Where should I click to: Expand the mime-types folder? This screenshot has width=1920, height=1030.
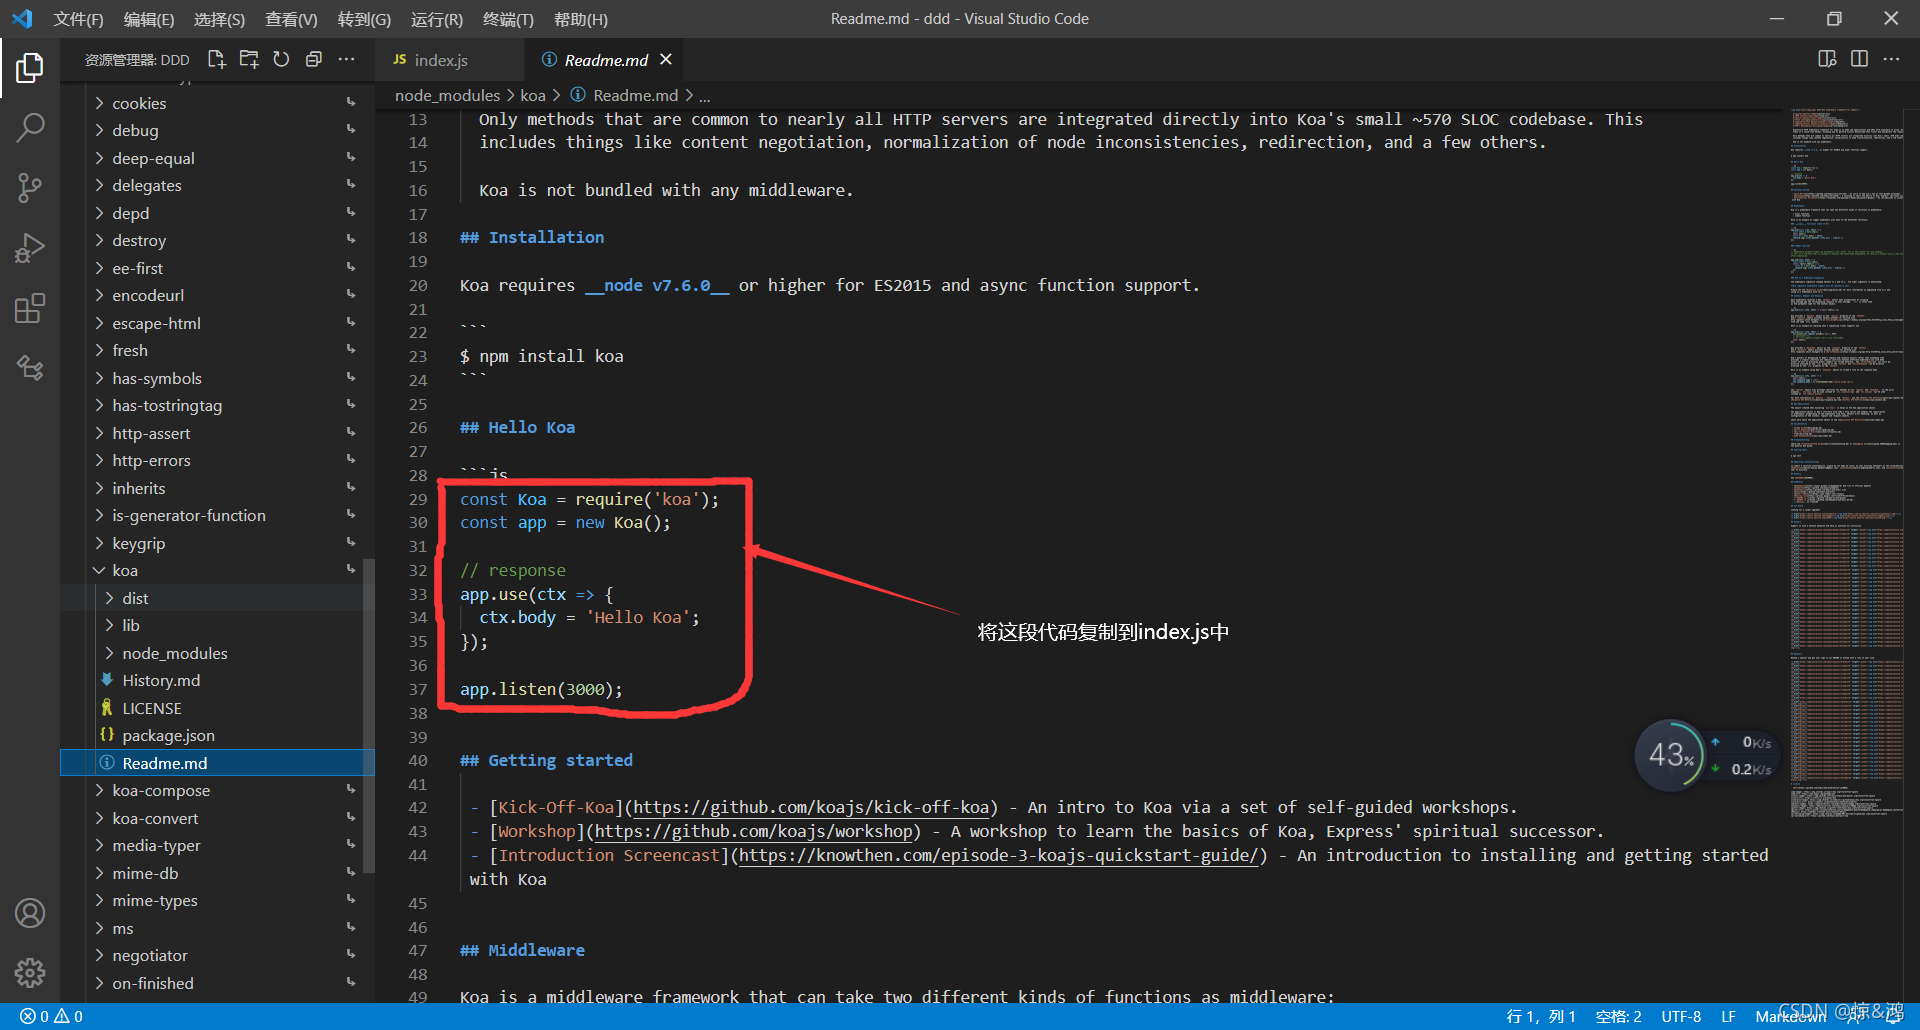pyautogui.click(x=217, y=900)
